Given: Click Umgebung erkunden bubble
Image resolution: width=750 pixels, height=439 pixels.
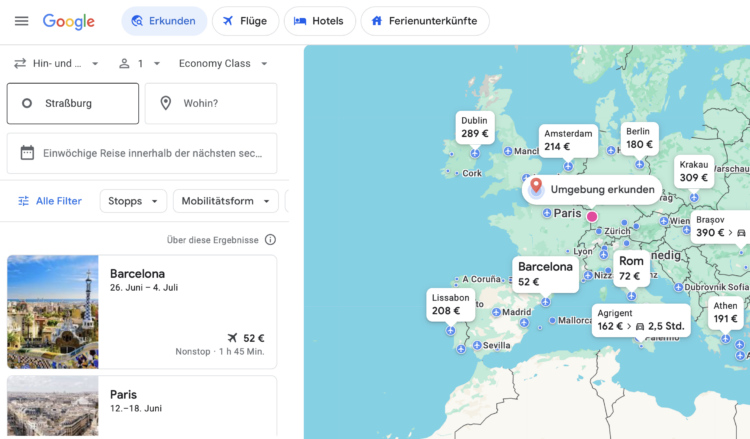Looking at the screenshot, I should pos(592,190).
